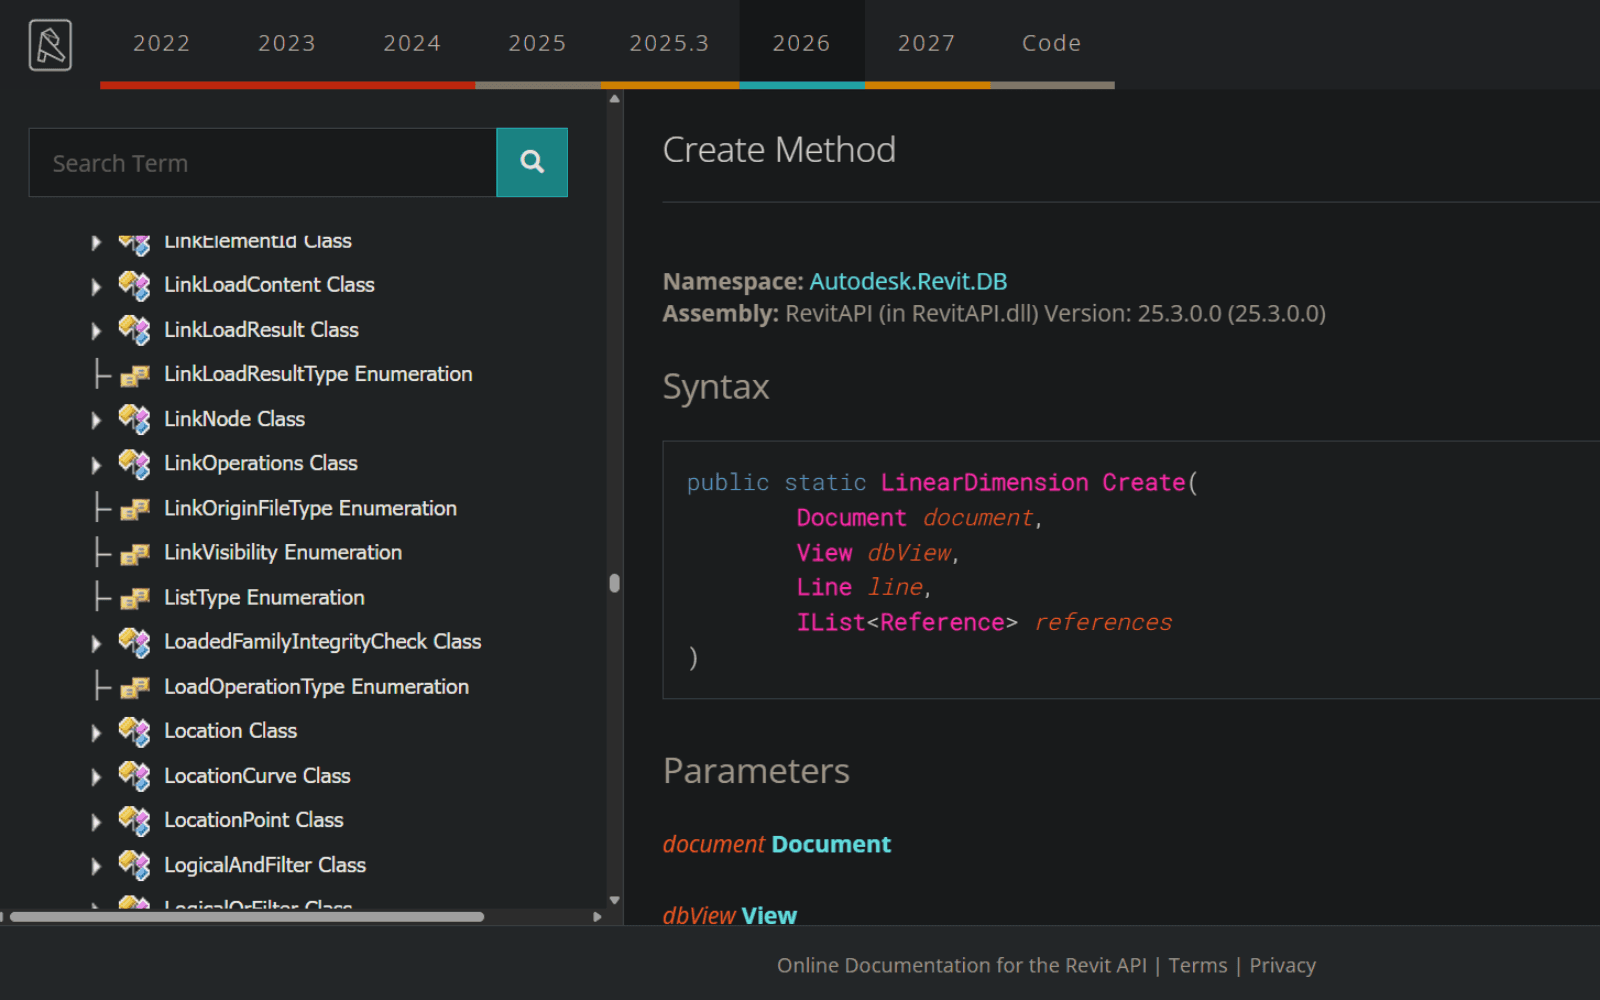Image resolution: width=1600 pixels, height=1000 pixels.
Task: Click the LinkLoadContent Class icon
Action: [134, 285]
